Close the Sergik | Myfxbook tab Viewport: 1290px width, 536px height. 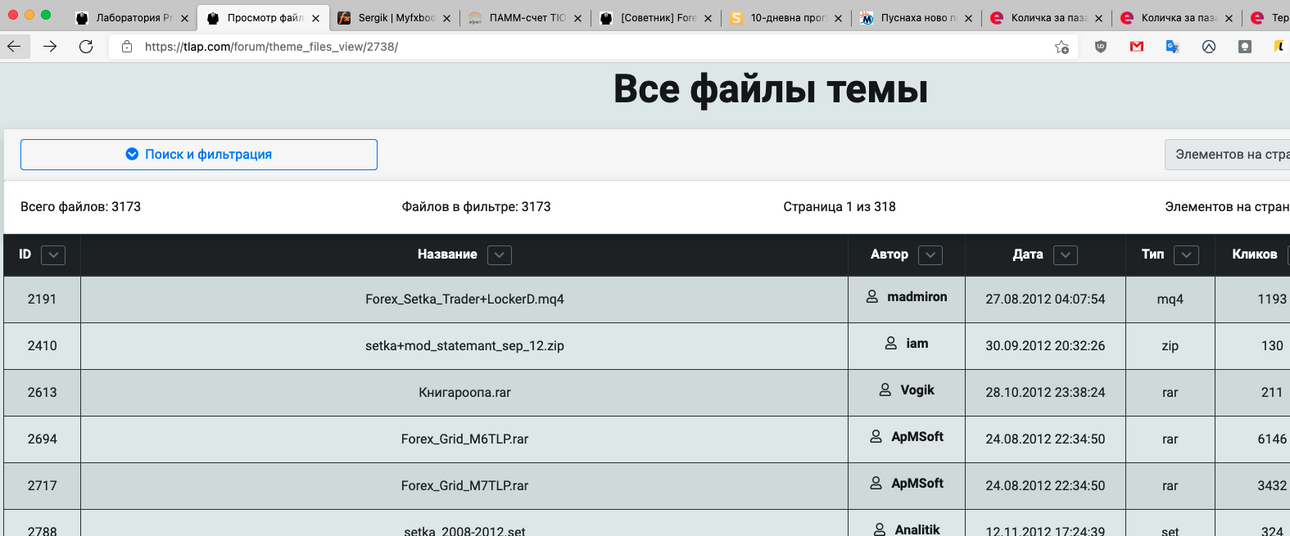click(x=447, y=18)
